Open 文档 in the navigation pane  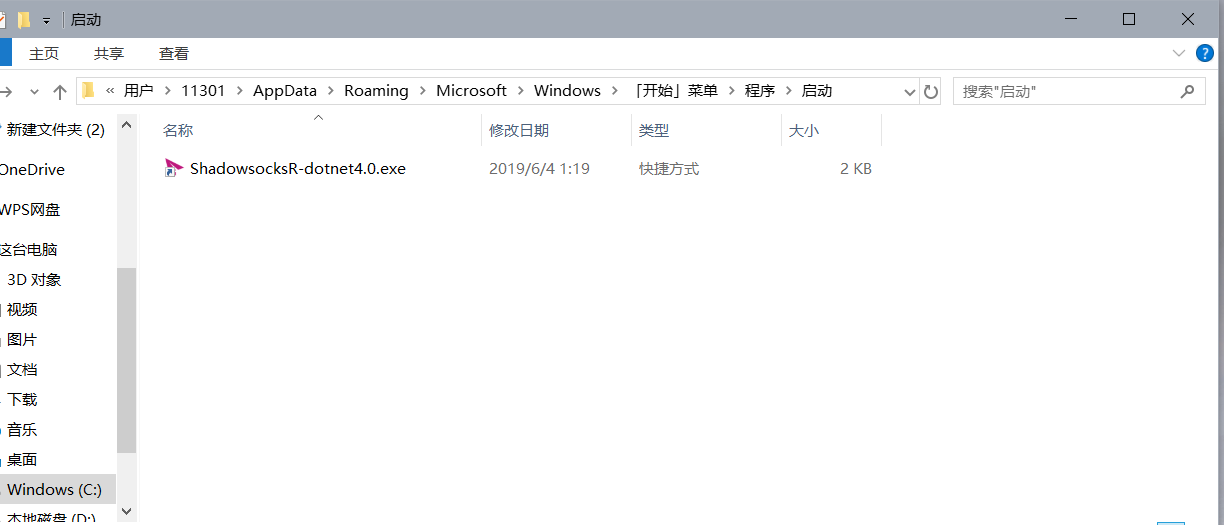coord(22,369)
